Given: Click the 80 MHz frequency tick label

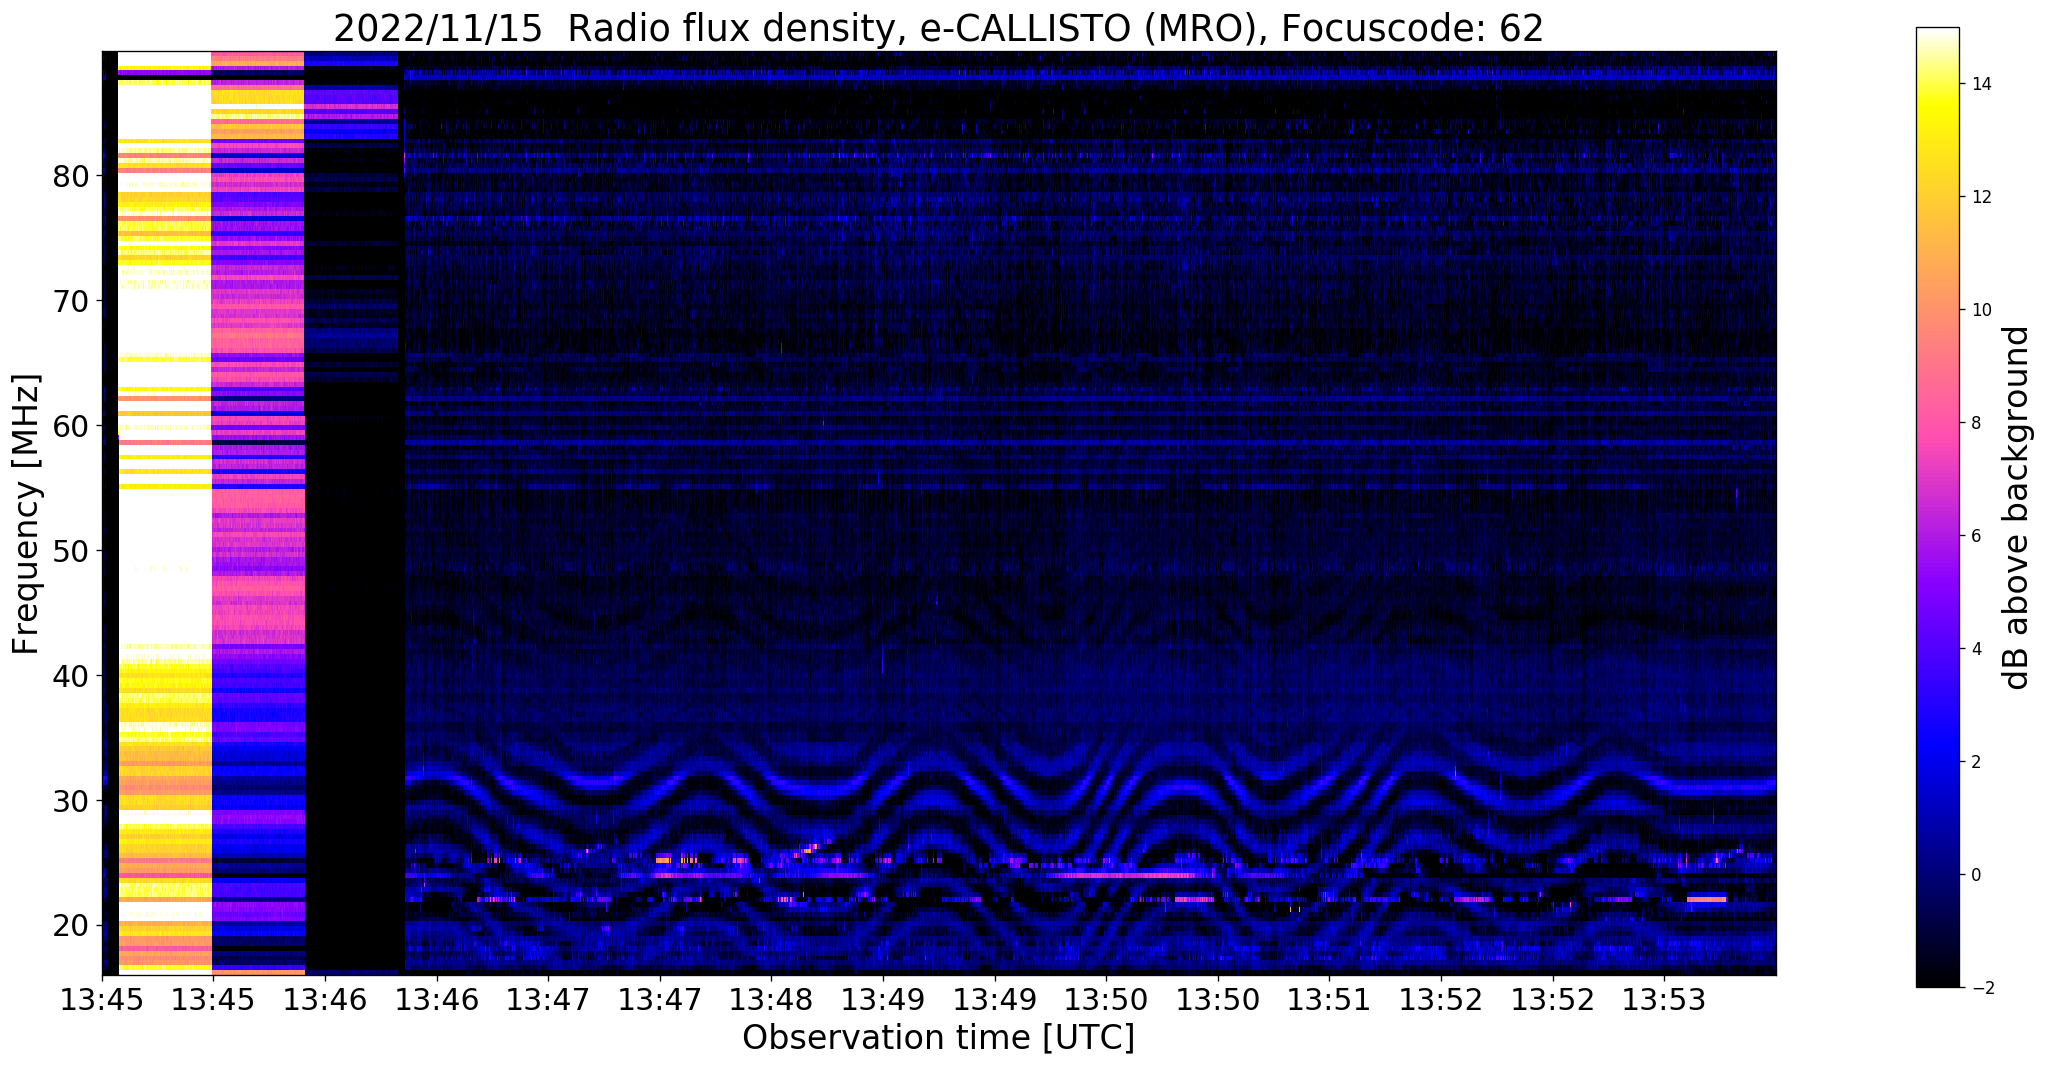Looking at the screenshot, I should pyautogui.click(x=71, y=176).
